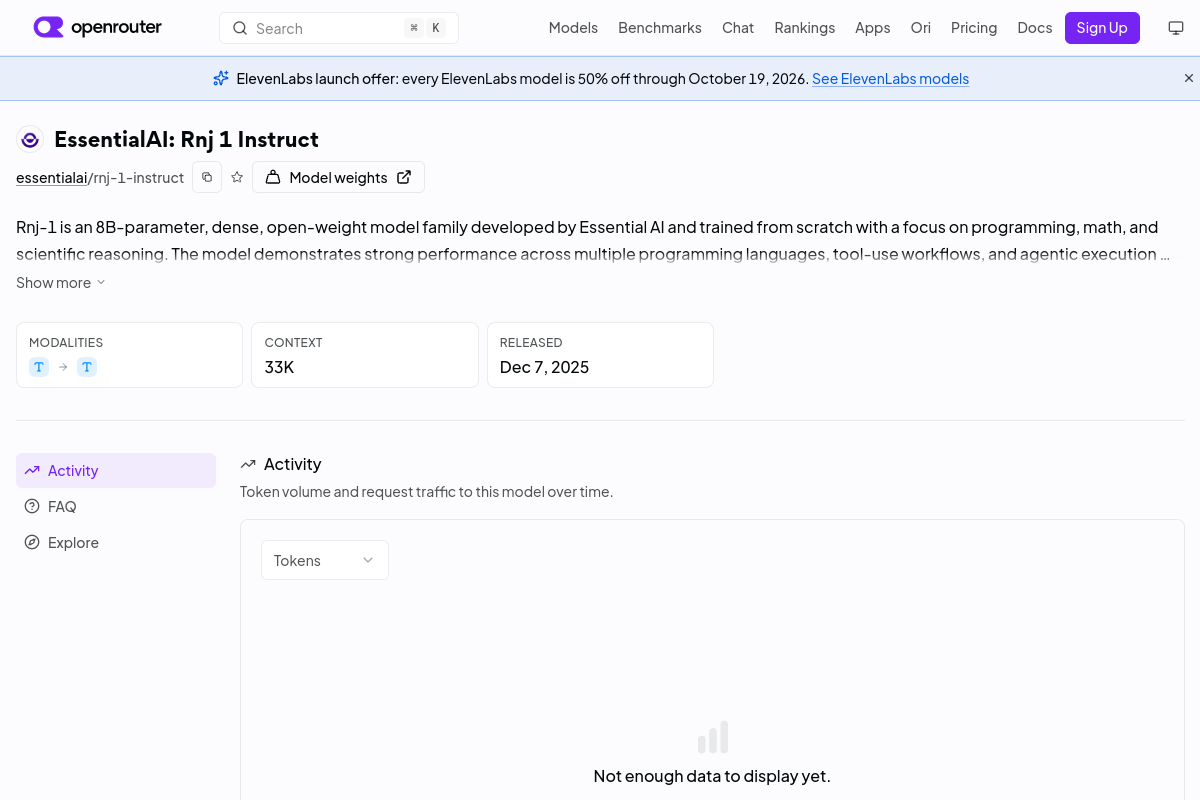The width and height of the screenshot is (1200, 800).
Task: Click the input text modality icon
Action: [x=39, y=367]
